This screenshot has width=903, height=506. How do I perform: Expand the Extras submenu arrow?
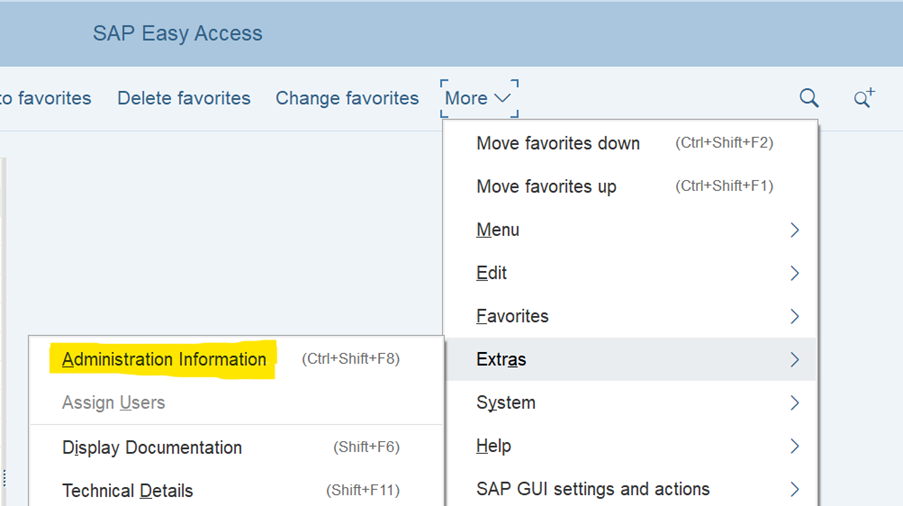(x=794, y=360)
